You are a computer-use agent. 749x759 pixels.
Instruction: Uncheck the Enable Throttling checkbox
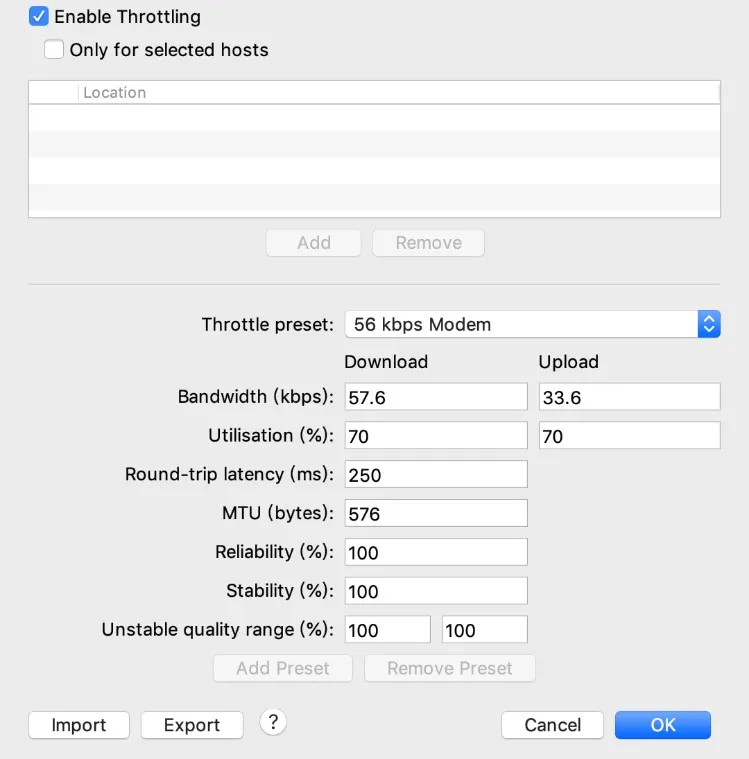pos(39,17)
